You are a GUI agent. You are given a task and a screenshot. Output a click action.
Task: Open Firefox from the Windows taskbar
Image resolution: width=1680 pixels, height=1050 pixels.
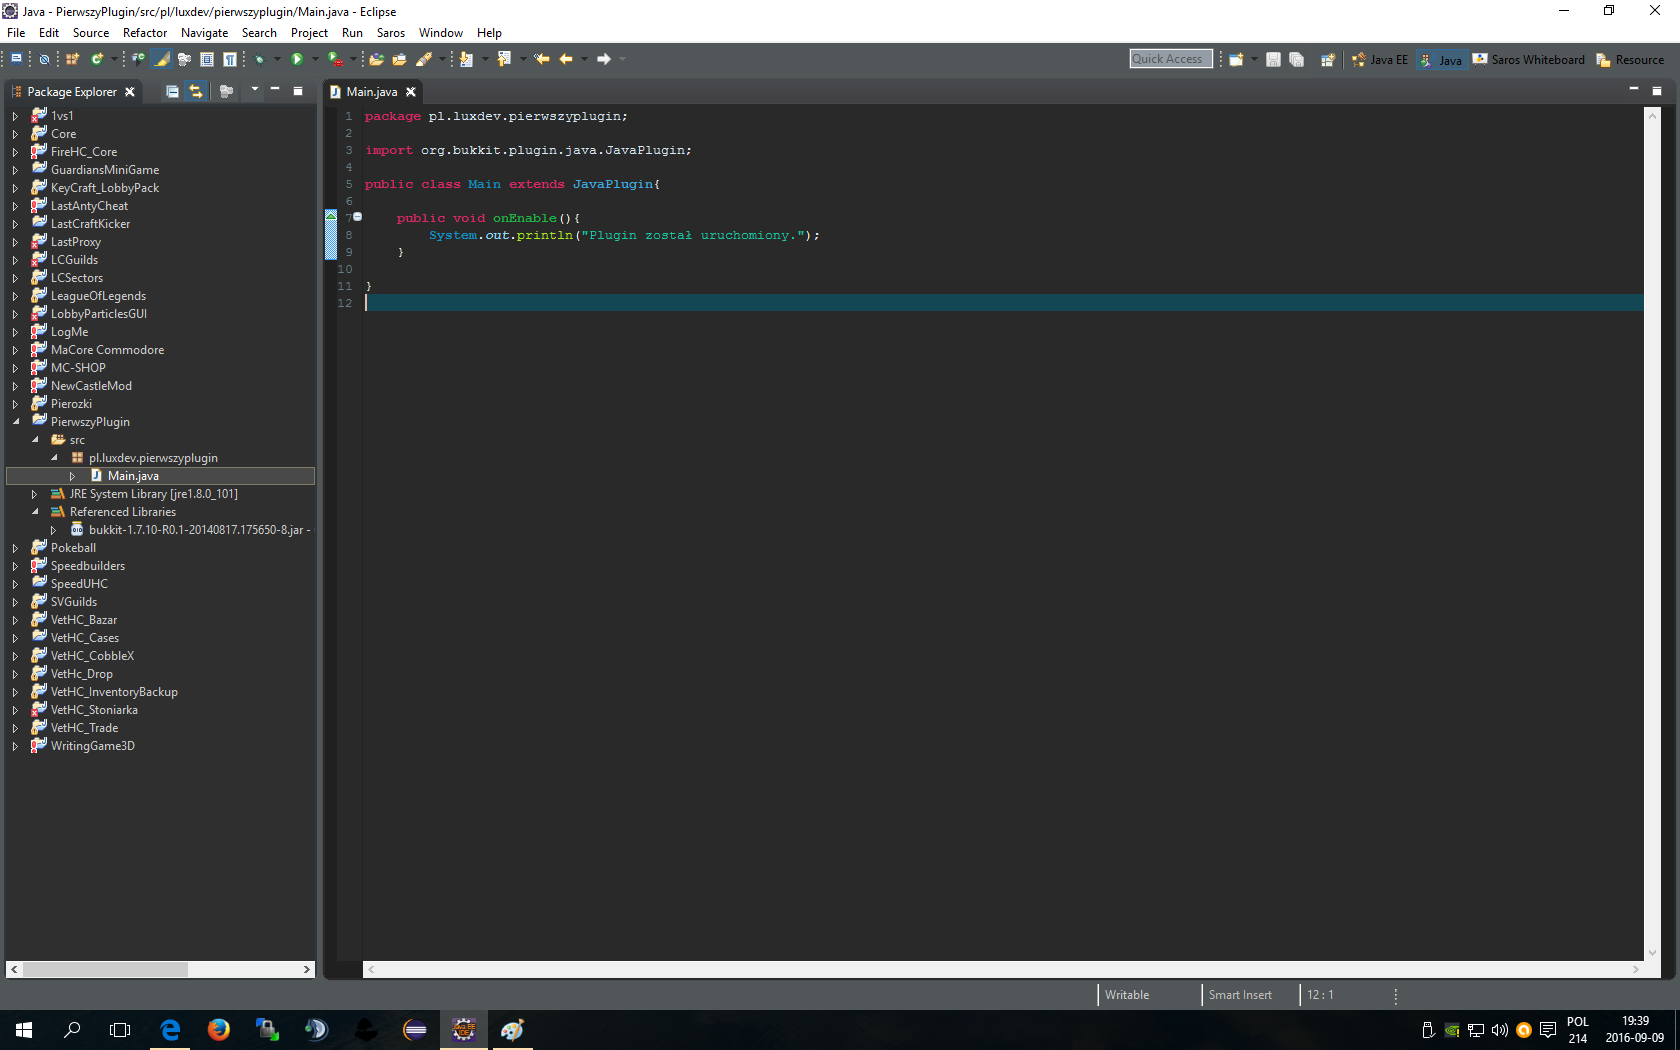pos(218,1030)
